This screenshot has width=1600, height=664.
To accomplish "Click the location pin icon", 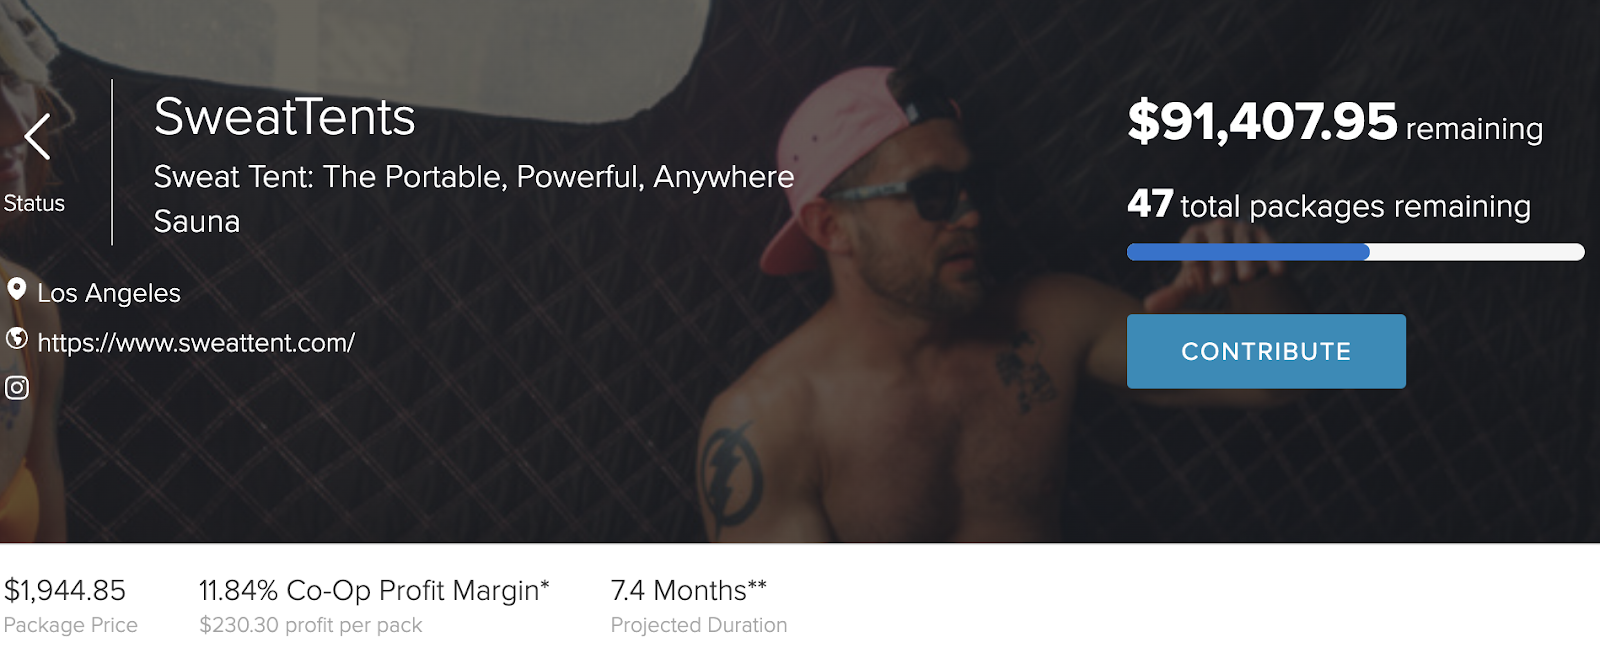I will tap(16, 290).
